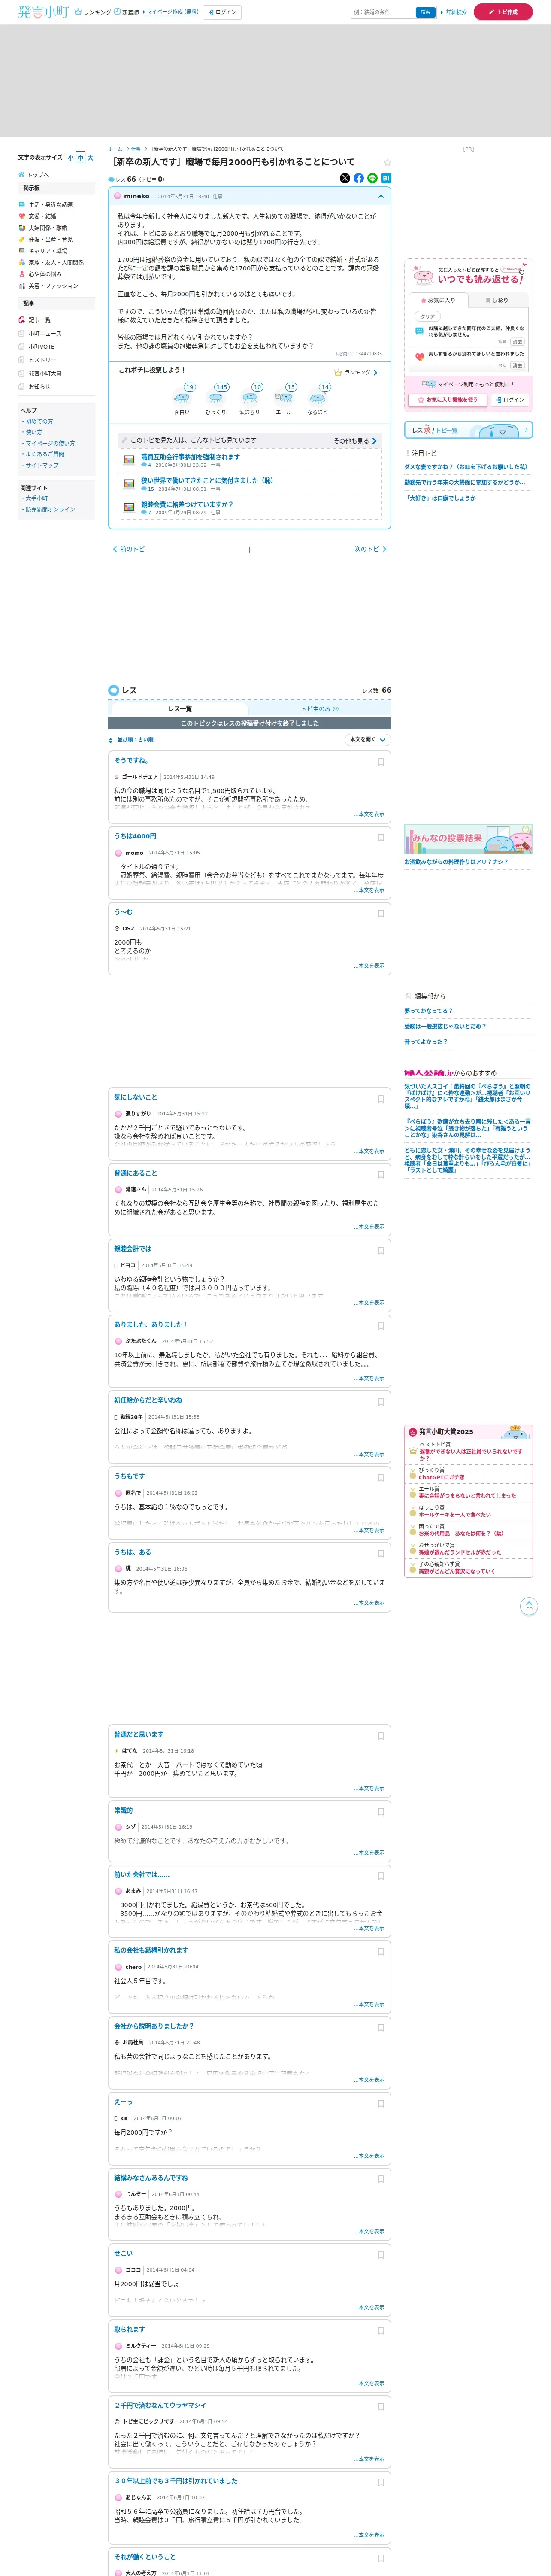The image size is (551, 2576).
Task: Set text size to 大
Action: coord(90,158)
